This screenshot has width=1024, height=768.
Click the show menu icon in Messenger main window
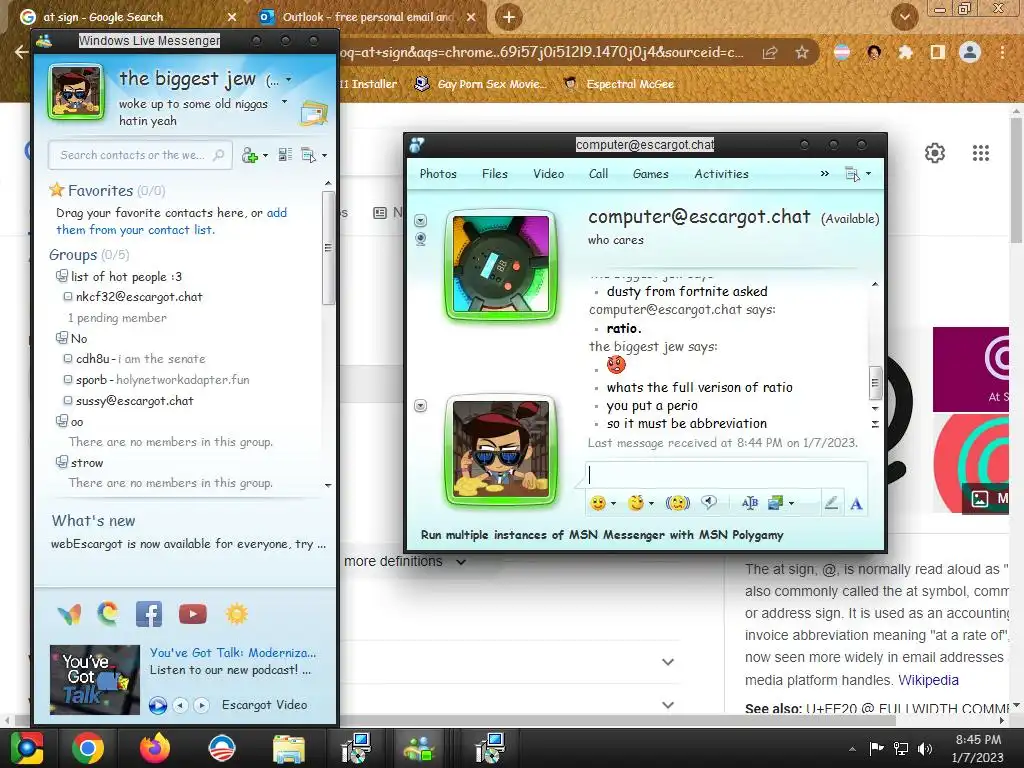coord(308,155)
